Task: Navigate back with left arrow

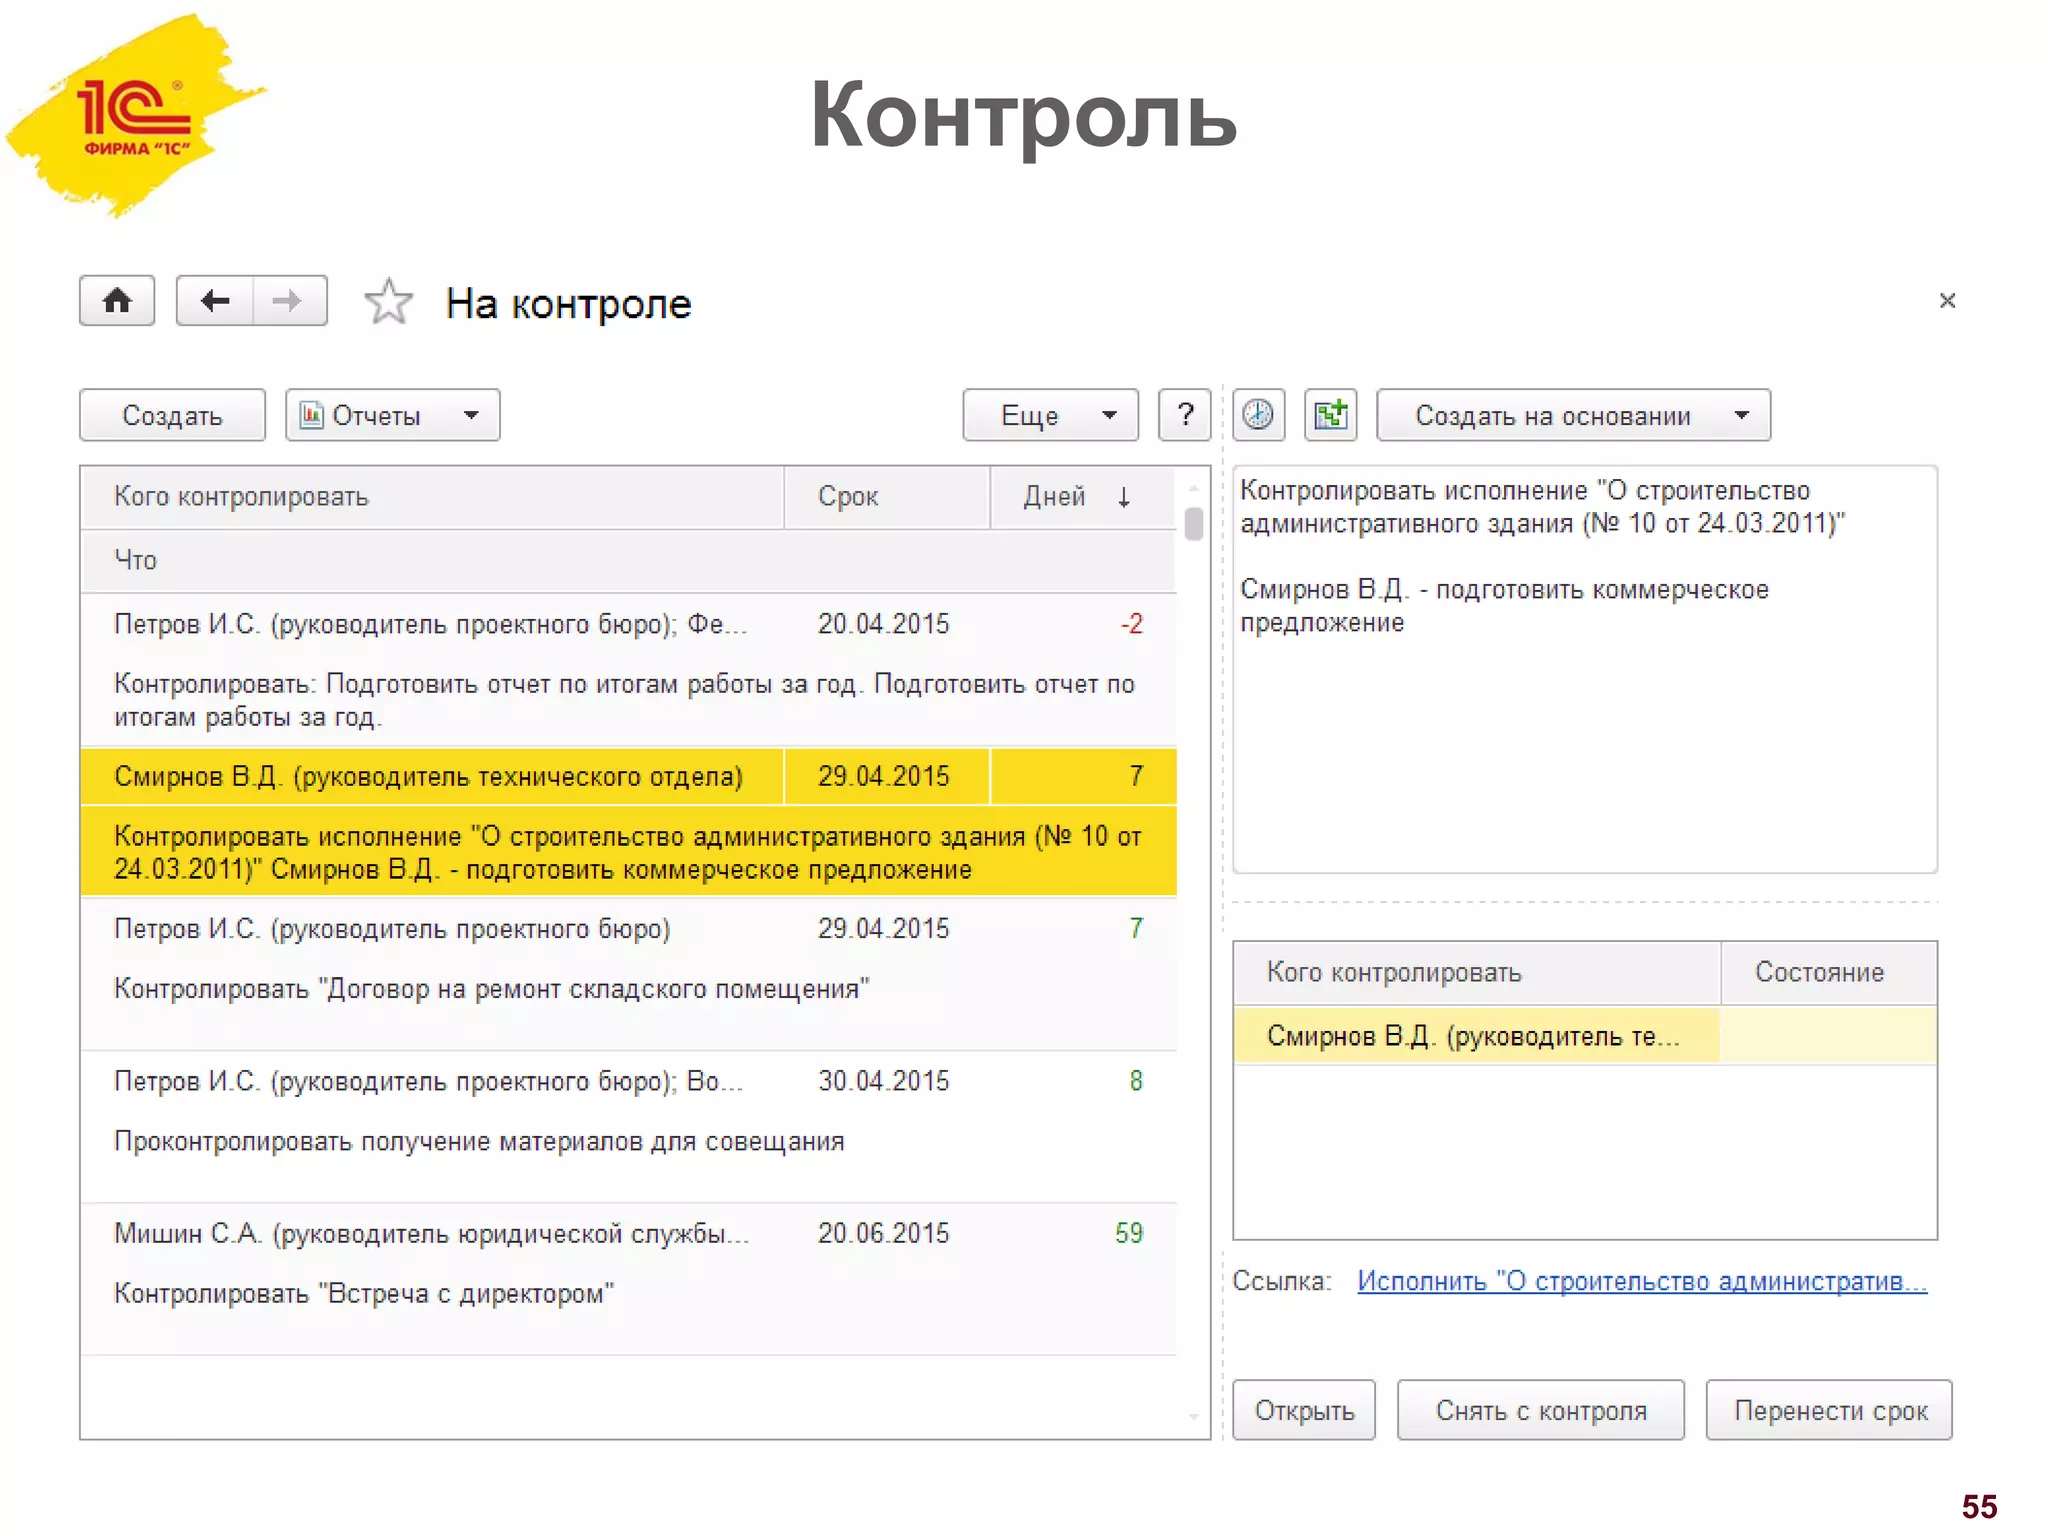Action: (x=215, y=301)
